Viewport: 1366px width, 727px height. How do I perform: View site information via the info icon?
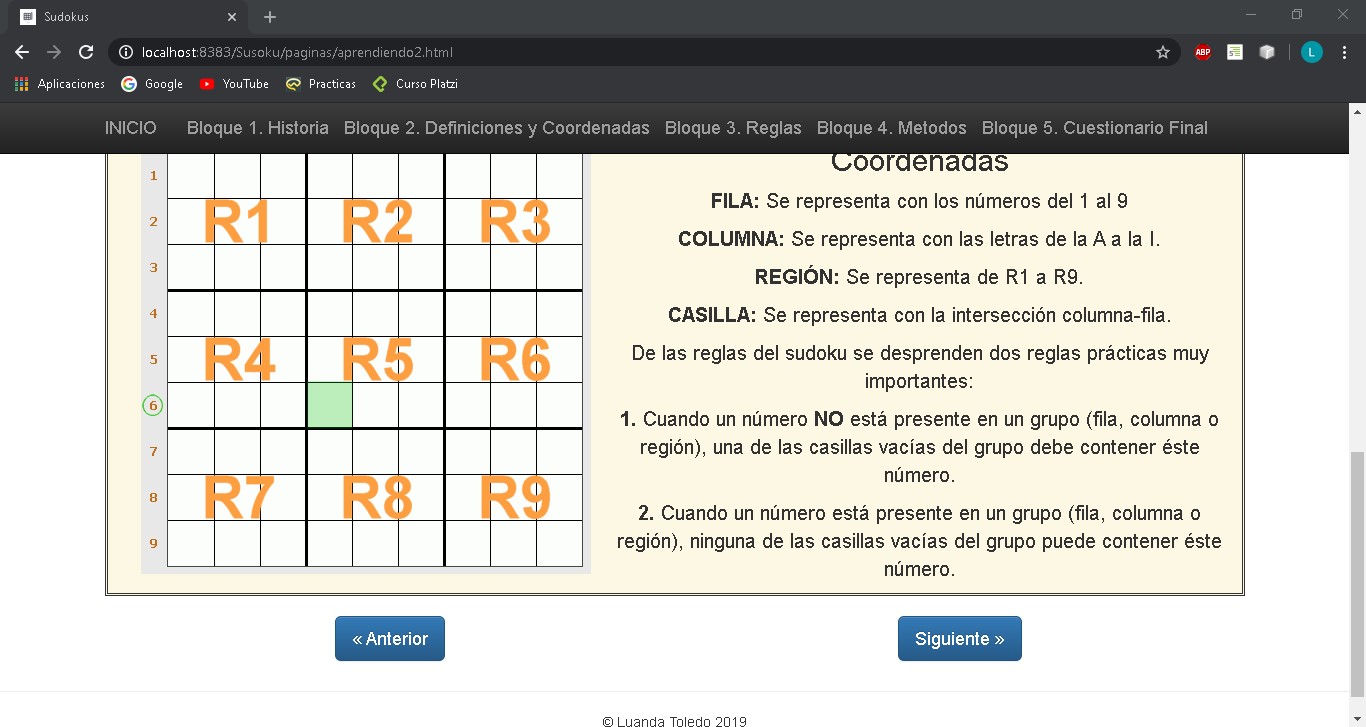coord(126,52)
